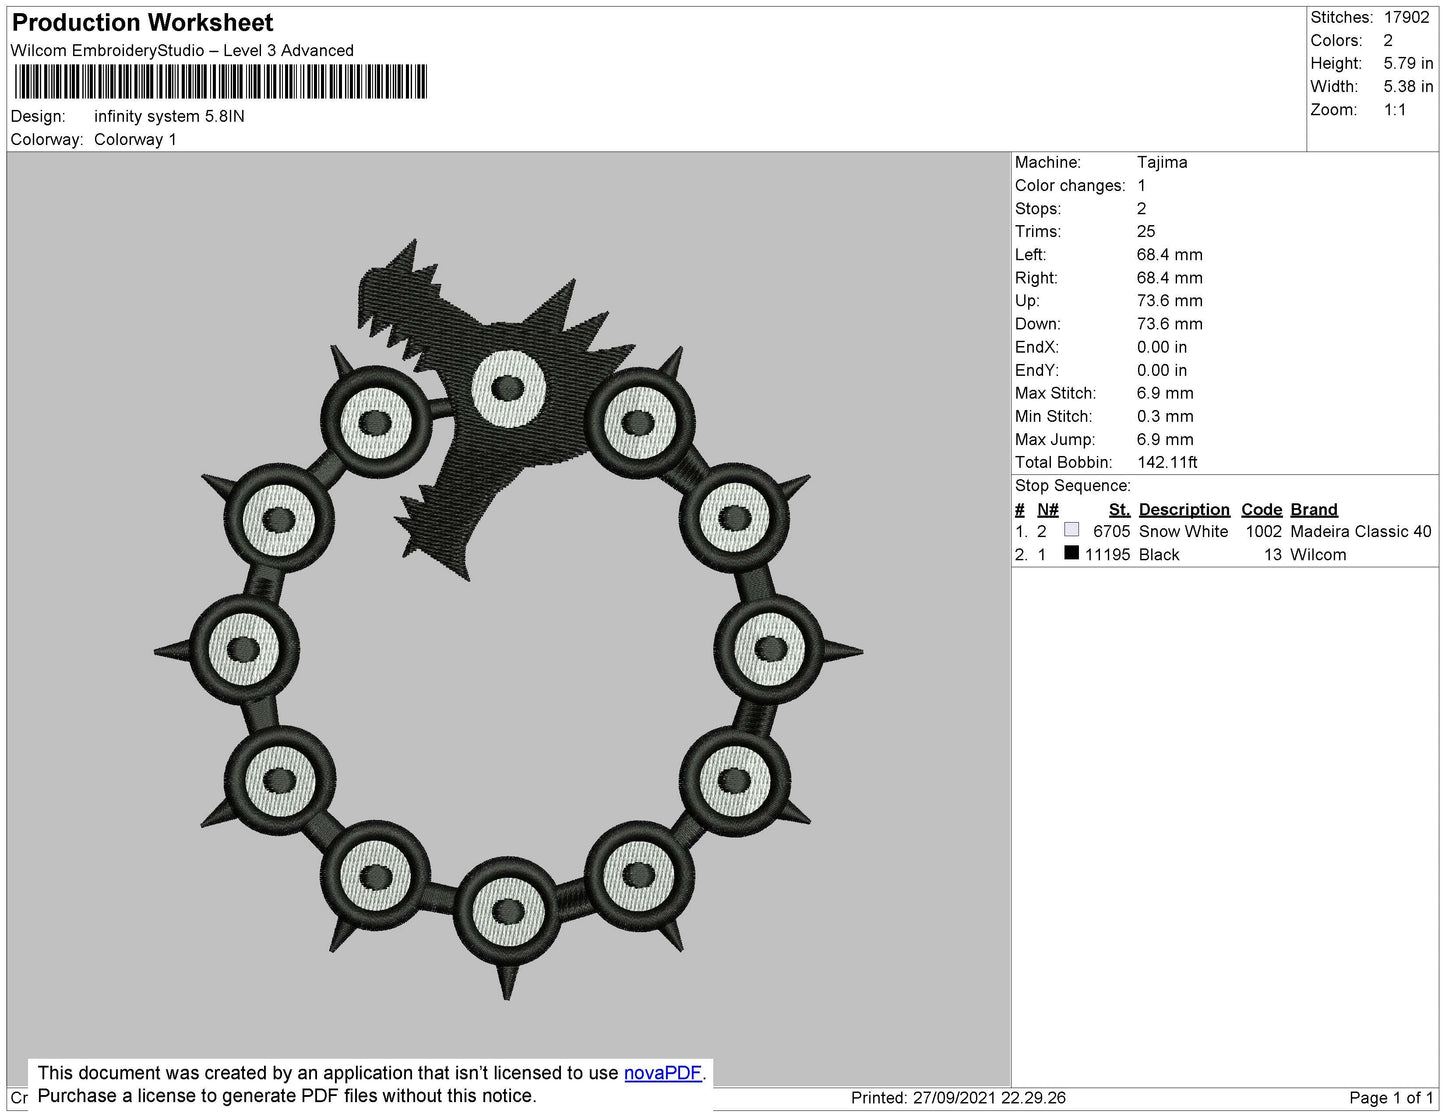Click the barcode under the software name

pyautogui.click(x=221, y=82)
